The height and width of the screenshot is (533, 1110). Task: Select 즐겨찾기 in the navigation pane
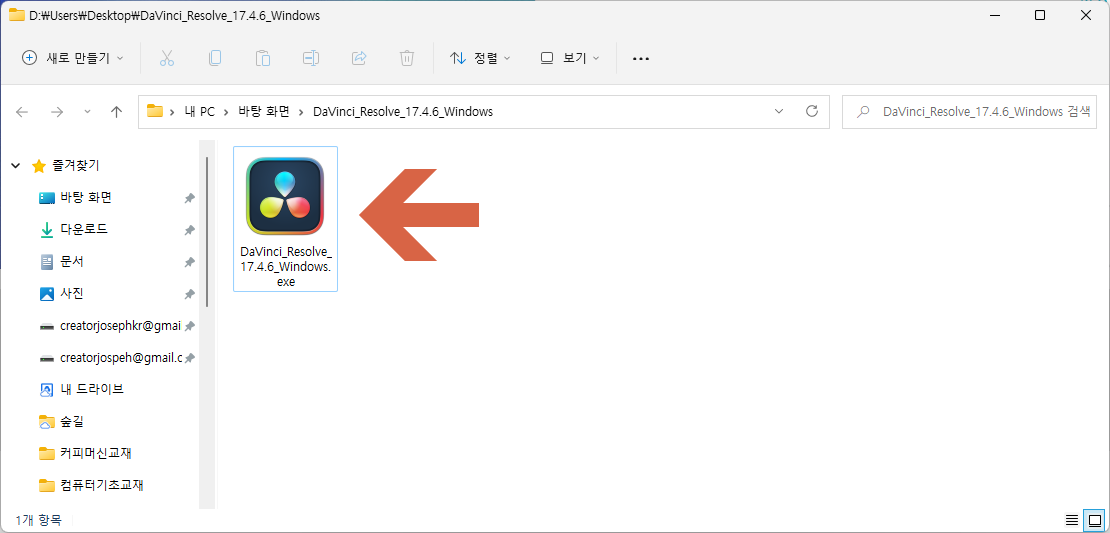(x=76, y=166)
